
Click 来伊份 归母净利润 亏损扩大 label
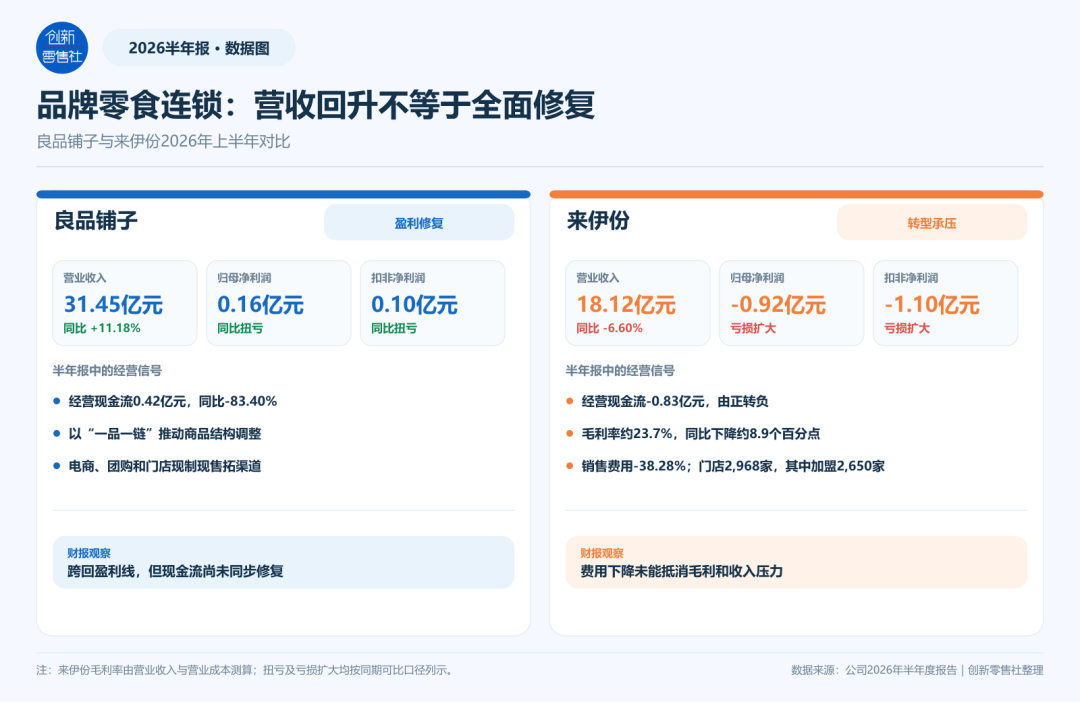pos(753,328)
